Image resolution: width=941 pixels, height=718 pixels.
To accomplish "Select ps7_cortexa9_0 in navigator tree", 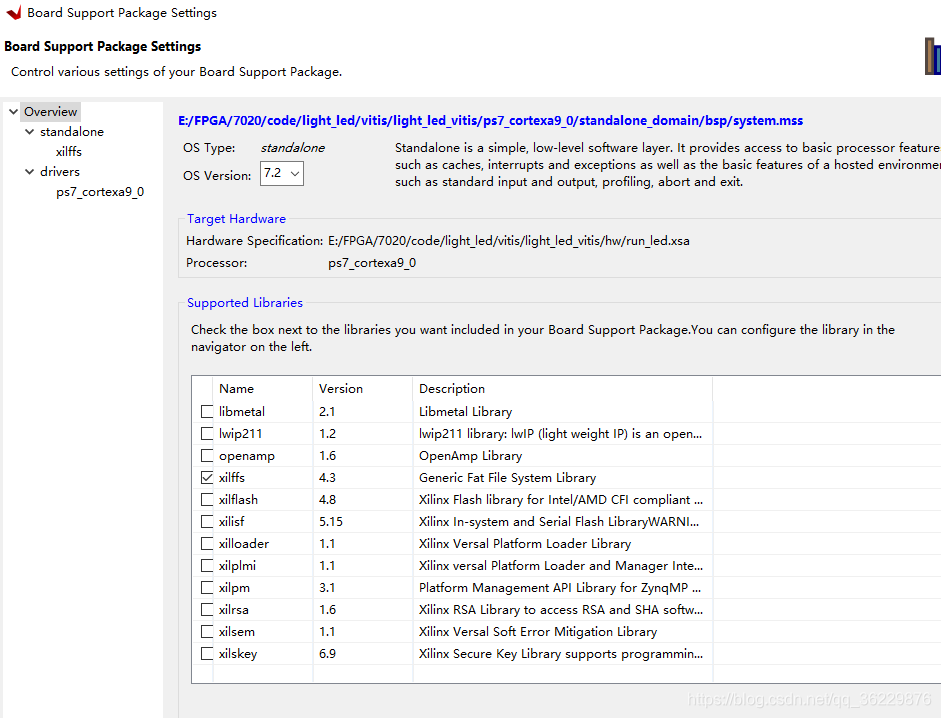I will 100,192.
